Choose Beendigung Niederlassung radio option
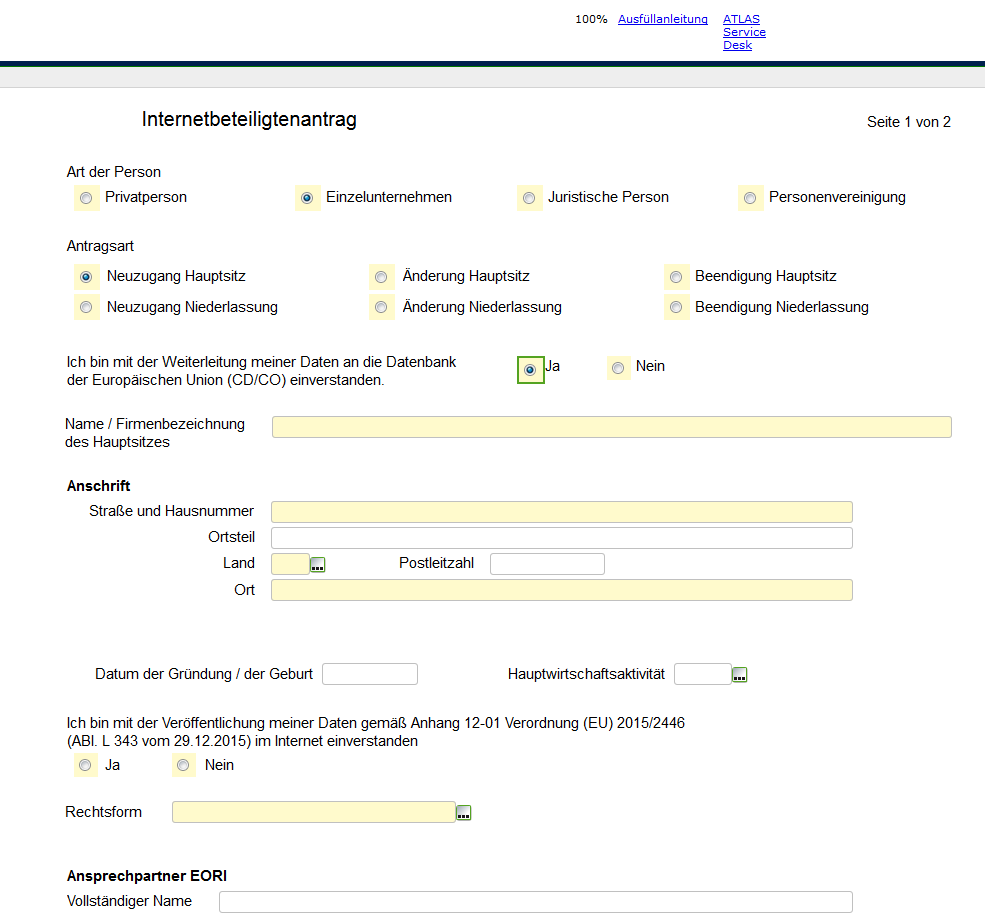Image resolution: width=985 pixels, height=915 pixels. [x=676, y=307]
